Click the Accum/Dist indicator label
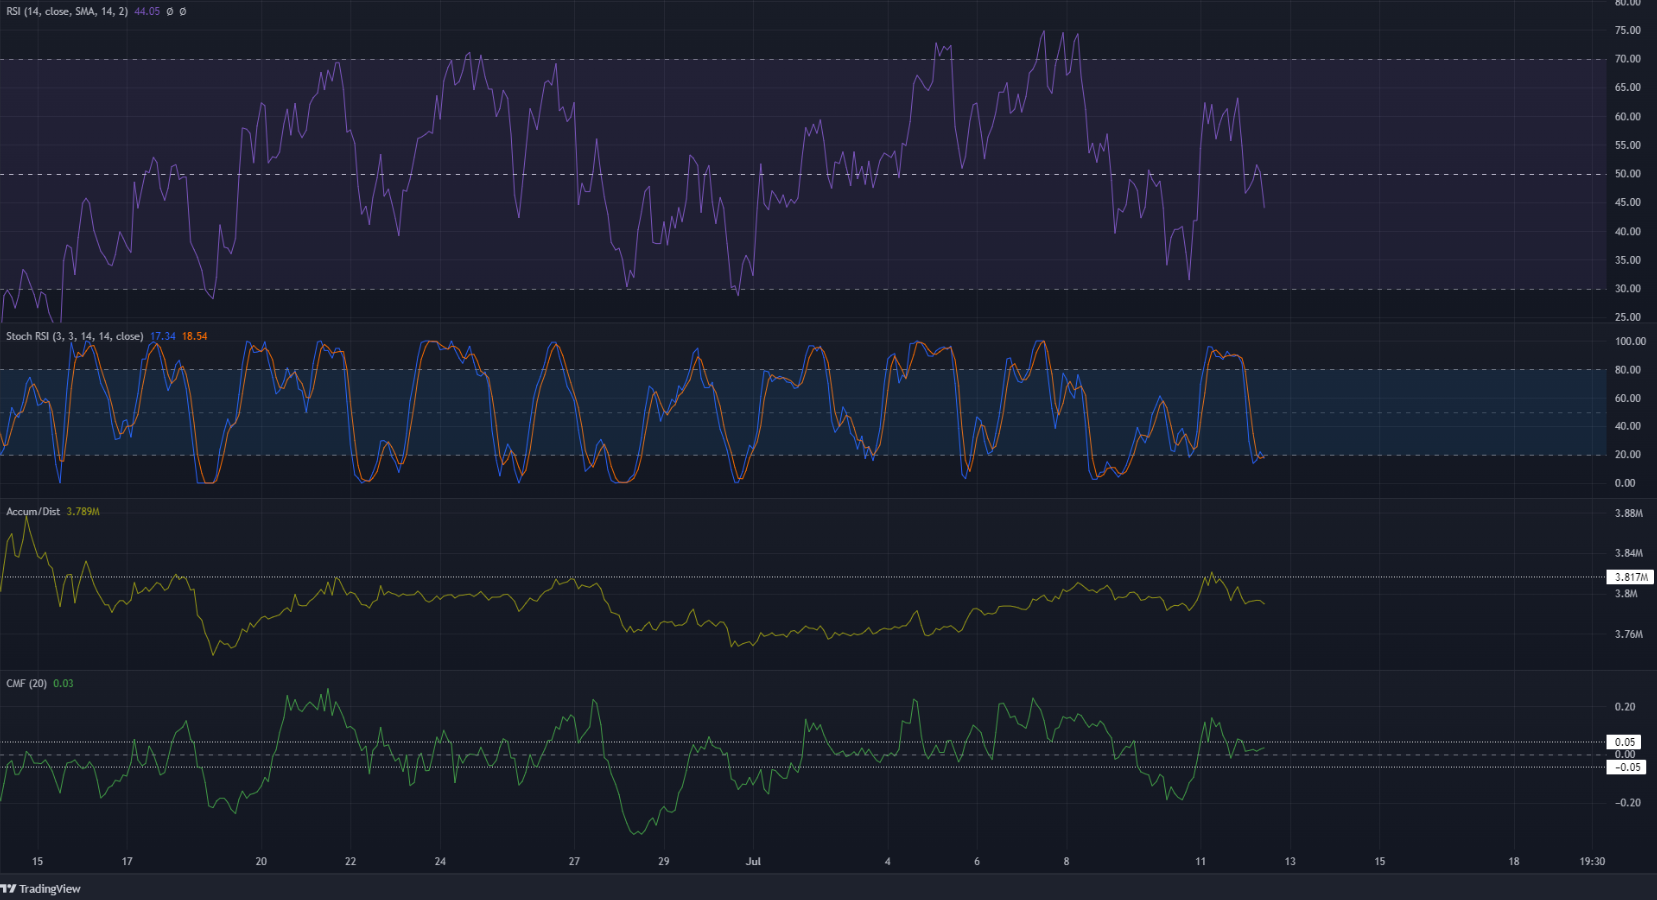The width and height of the screenshot is (1657, 900). click(33, 512)
